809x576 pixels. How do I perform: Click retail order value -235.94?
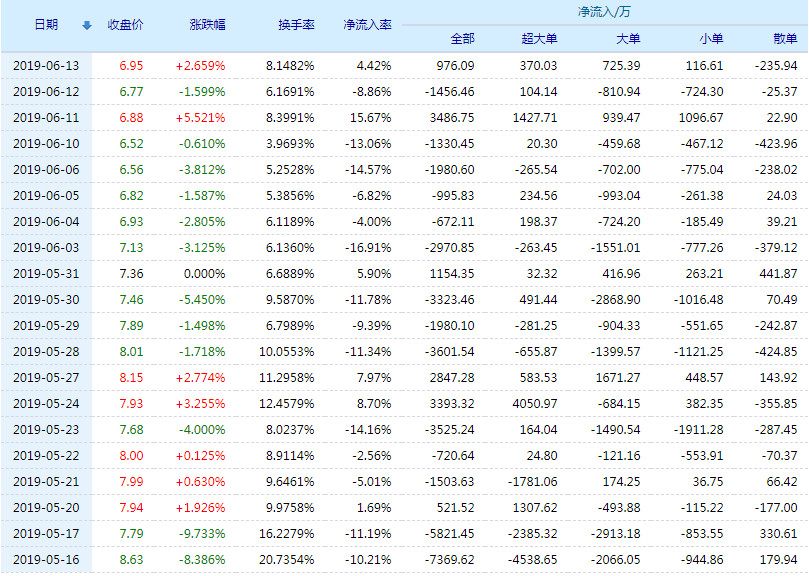click(x=776, y=66)
